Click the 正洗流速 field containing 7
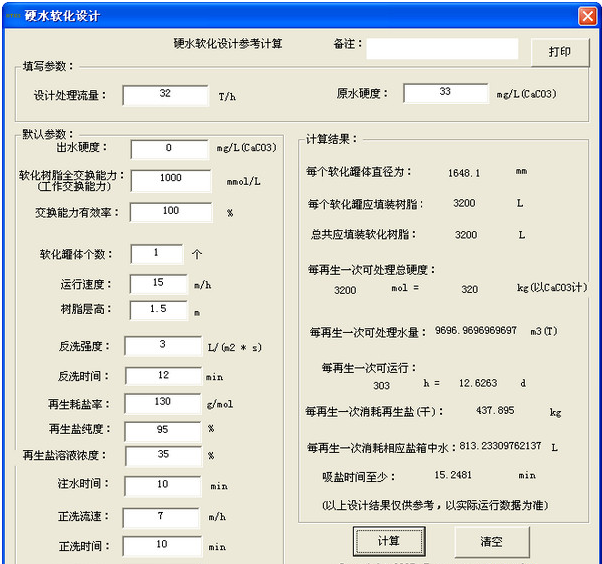The image size is (602, 564). (x=161, y=518)
